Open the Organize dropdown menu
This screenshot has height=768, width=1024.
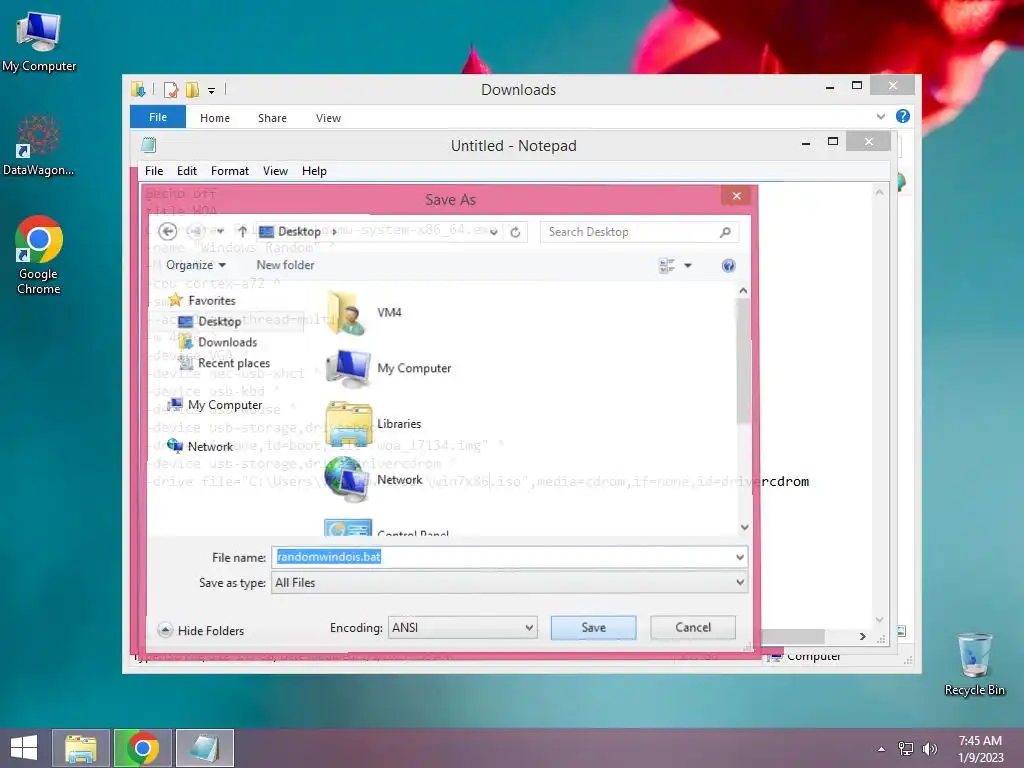tap(196, 265)
